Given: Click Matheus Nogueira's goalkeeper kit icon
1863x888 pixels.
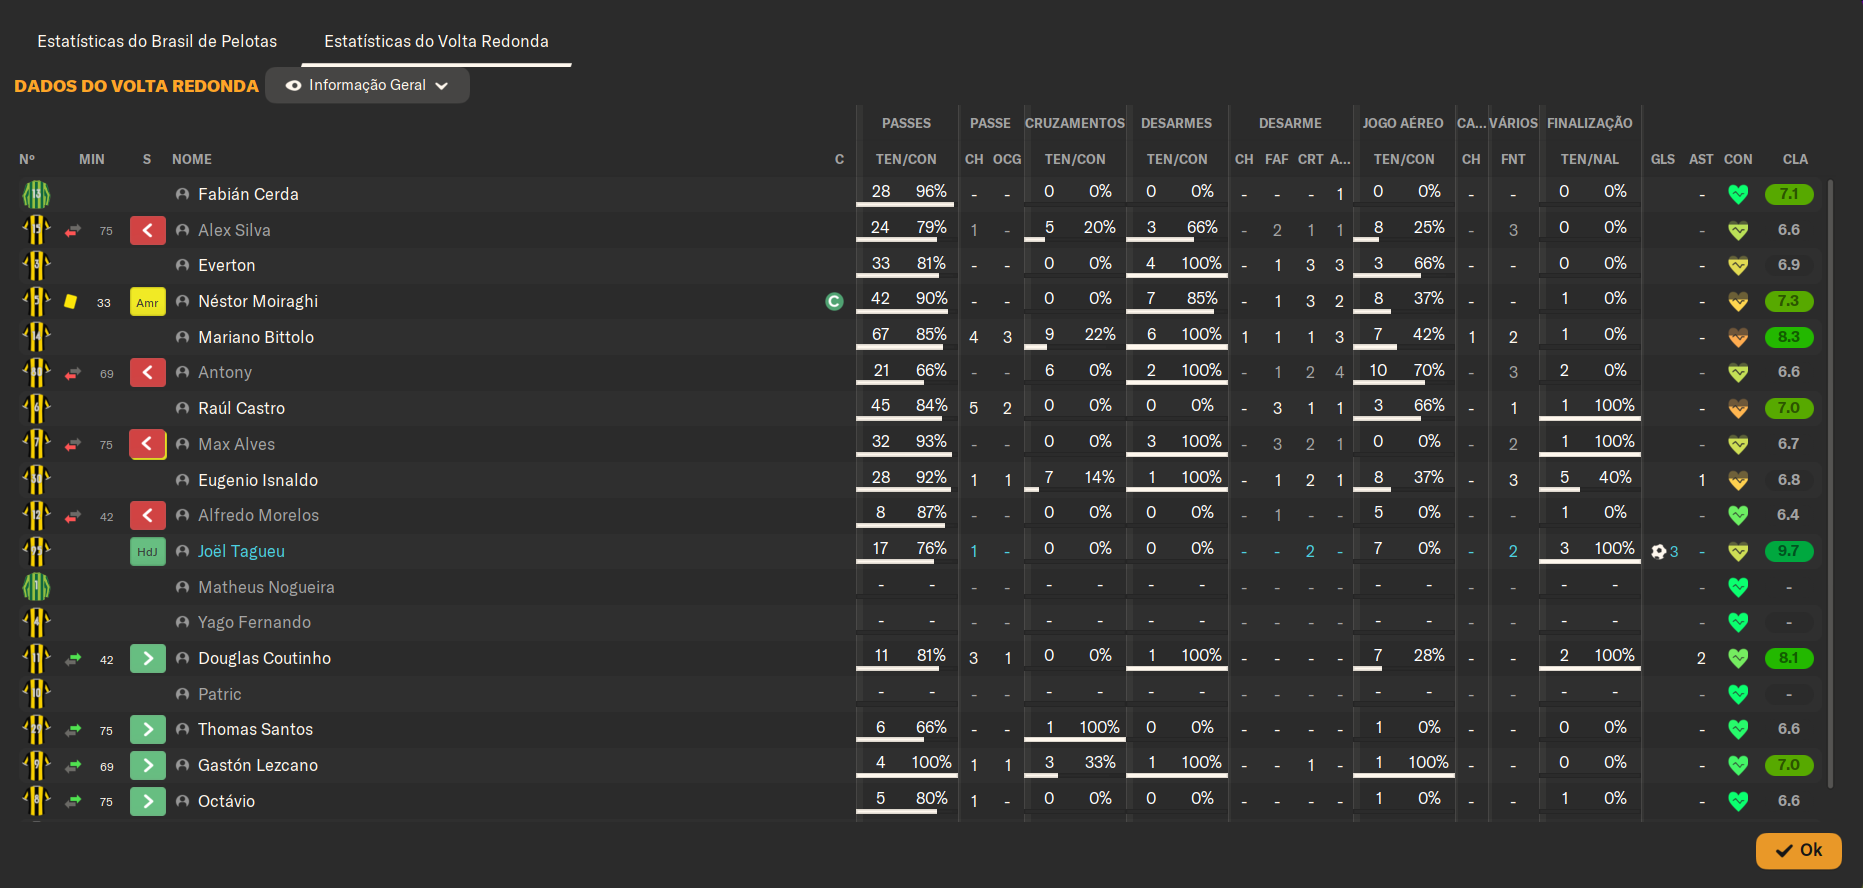Looking at the screenshot, I should (37, 587).
